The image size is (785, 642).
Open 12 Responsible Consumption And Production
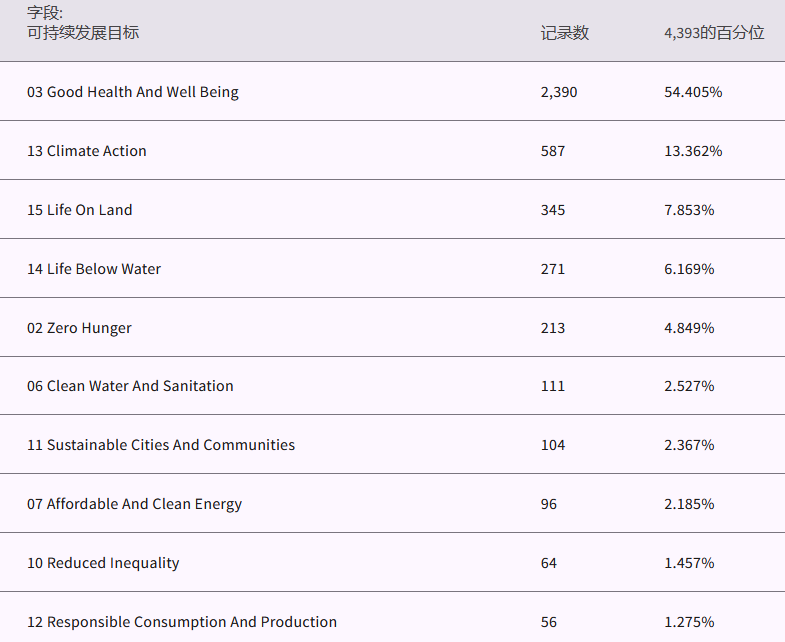[182, 622]
